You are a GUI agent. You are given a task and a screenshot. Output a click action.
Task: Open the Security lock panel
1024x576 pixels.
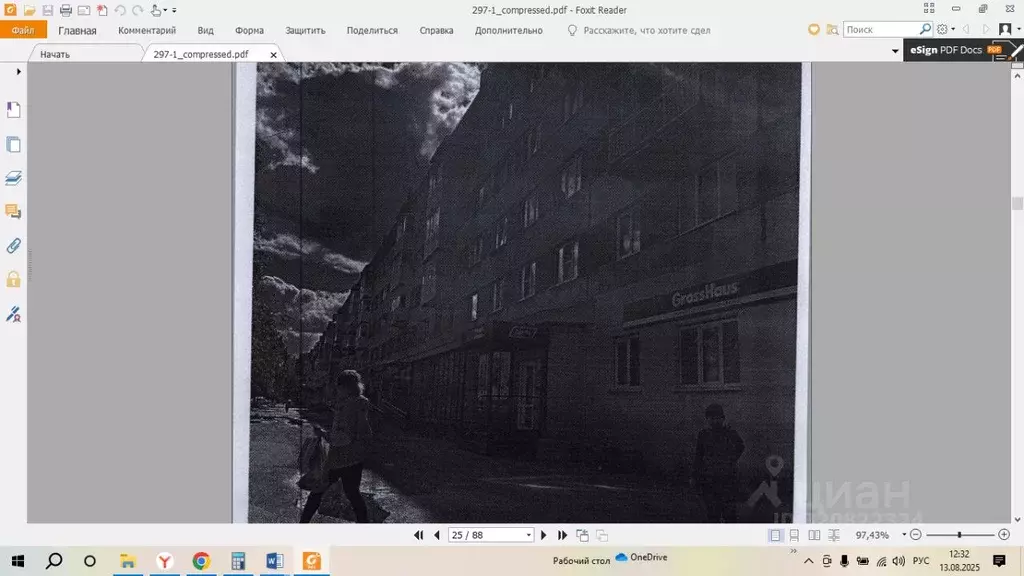13,280
